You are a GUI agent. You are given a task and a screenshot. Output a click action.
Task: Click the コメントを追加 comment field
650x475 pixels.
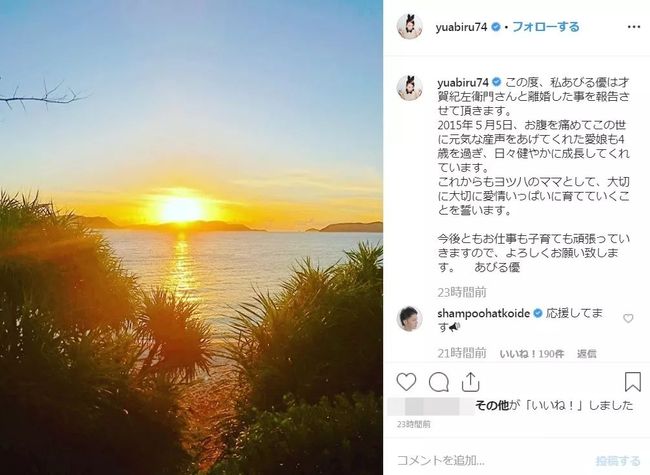pyautogui.click(x=491, y=460)
